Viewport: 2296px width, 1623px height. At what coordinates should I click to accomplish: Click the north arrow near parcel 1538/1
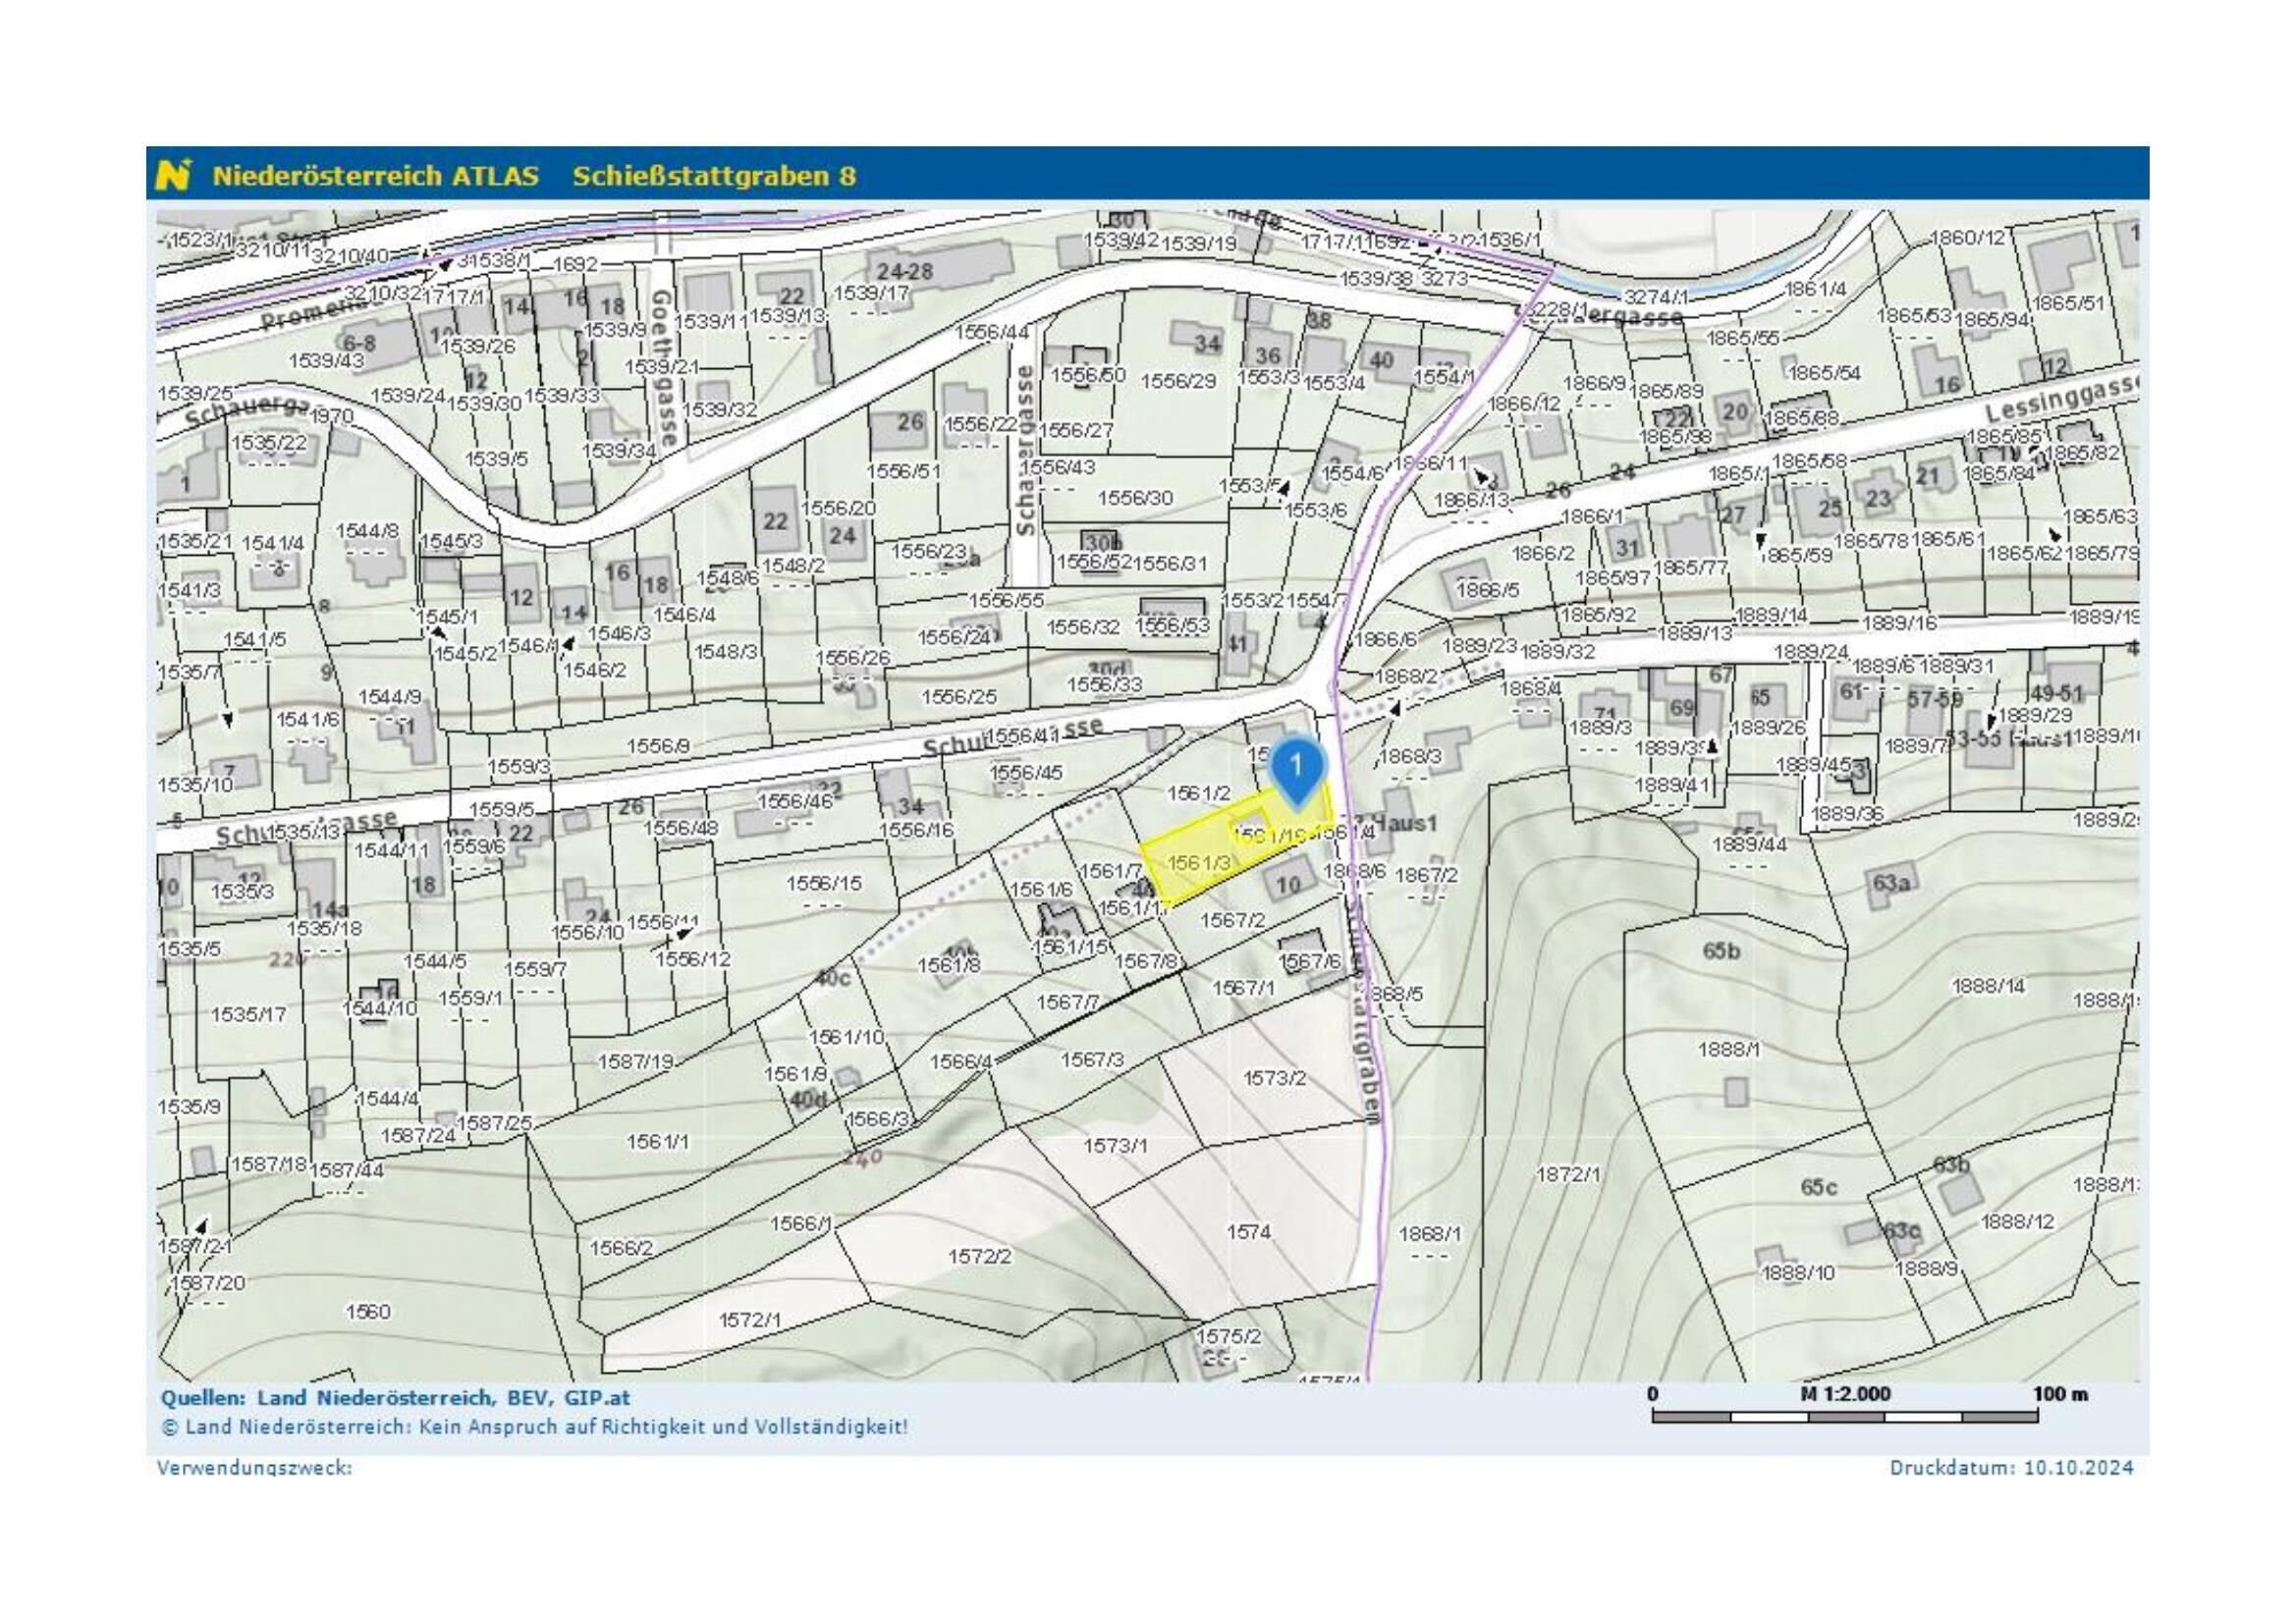(x=447, y=264)
